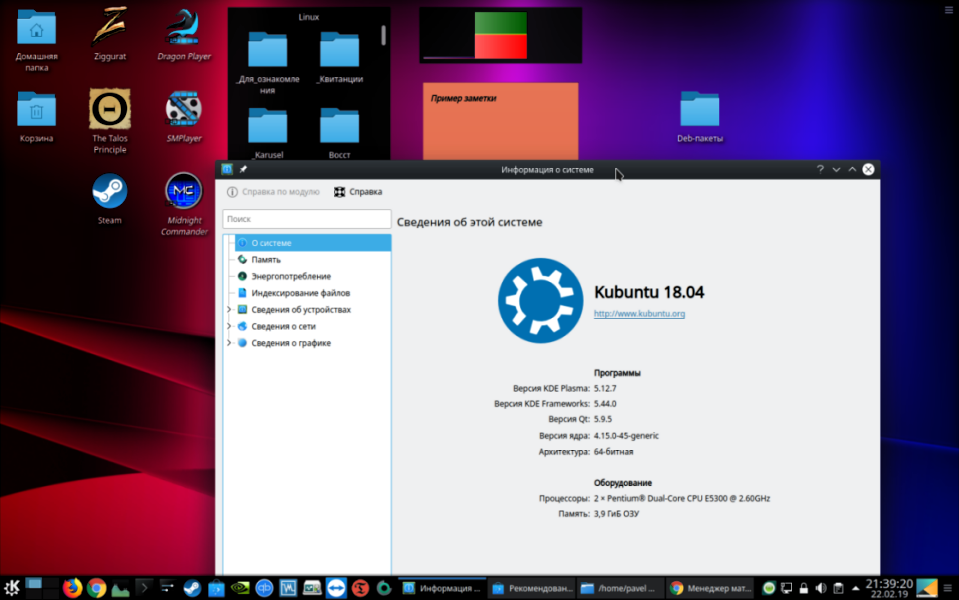Select Память in the sidebar list
The height and width of the screenshot is (600, 959).
pyautogui.click(x=266, y=259)
